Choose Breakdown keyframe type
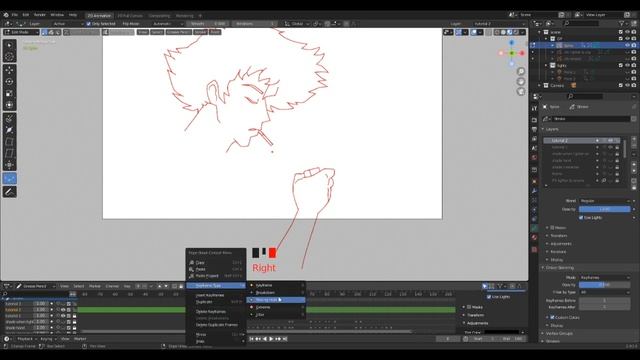Image resolution: width=640 pixels, height=360 pixels. [x=276, y=293]
